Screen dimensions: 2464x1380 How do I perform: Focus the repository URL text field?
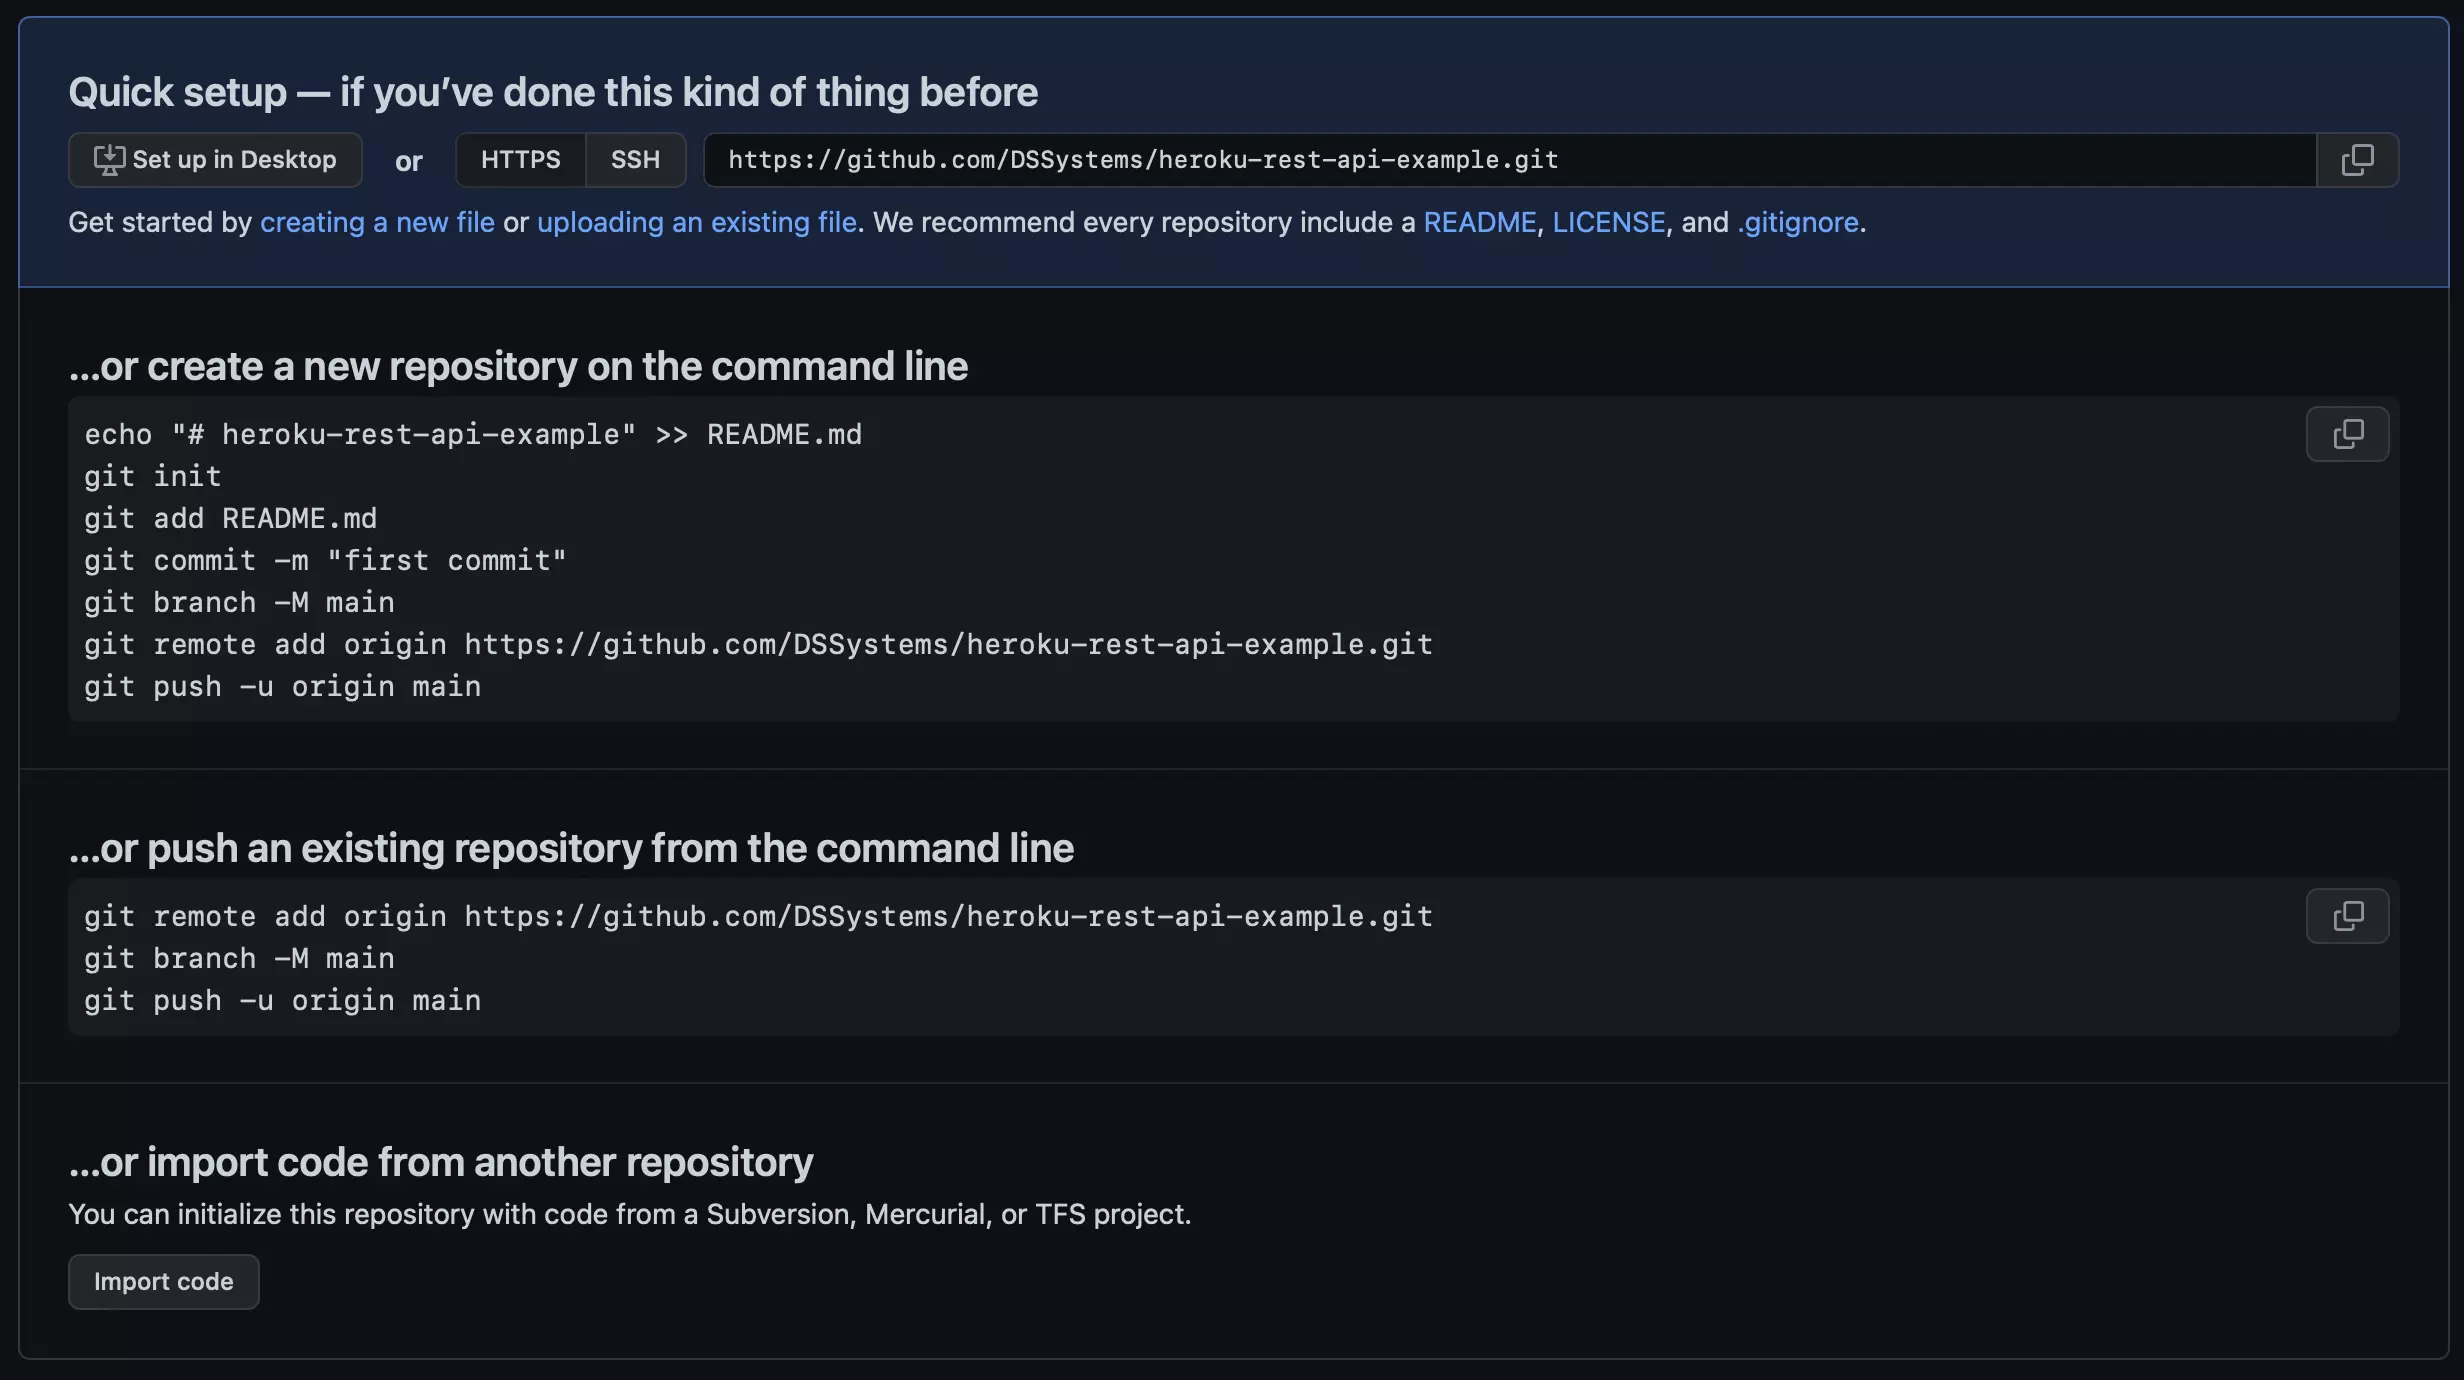1510,160
